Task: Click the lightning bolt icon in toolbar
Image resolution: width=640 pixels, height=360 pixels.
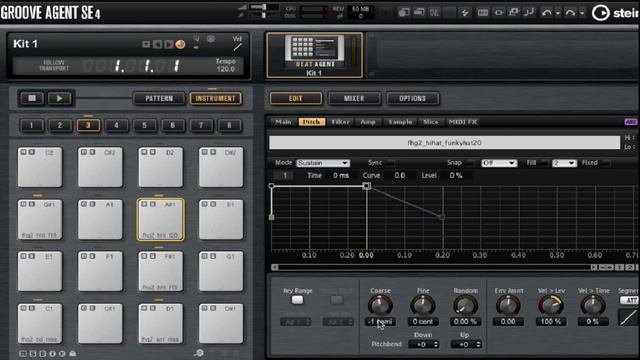Action: (465, 13)
